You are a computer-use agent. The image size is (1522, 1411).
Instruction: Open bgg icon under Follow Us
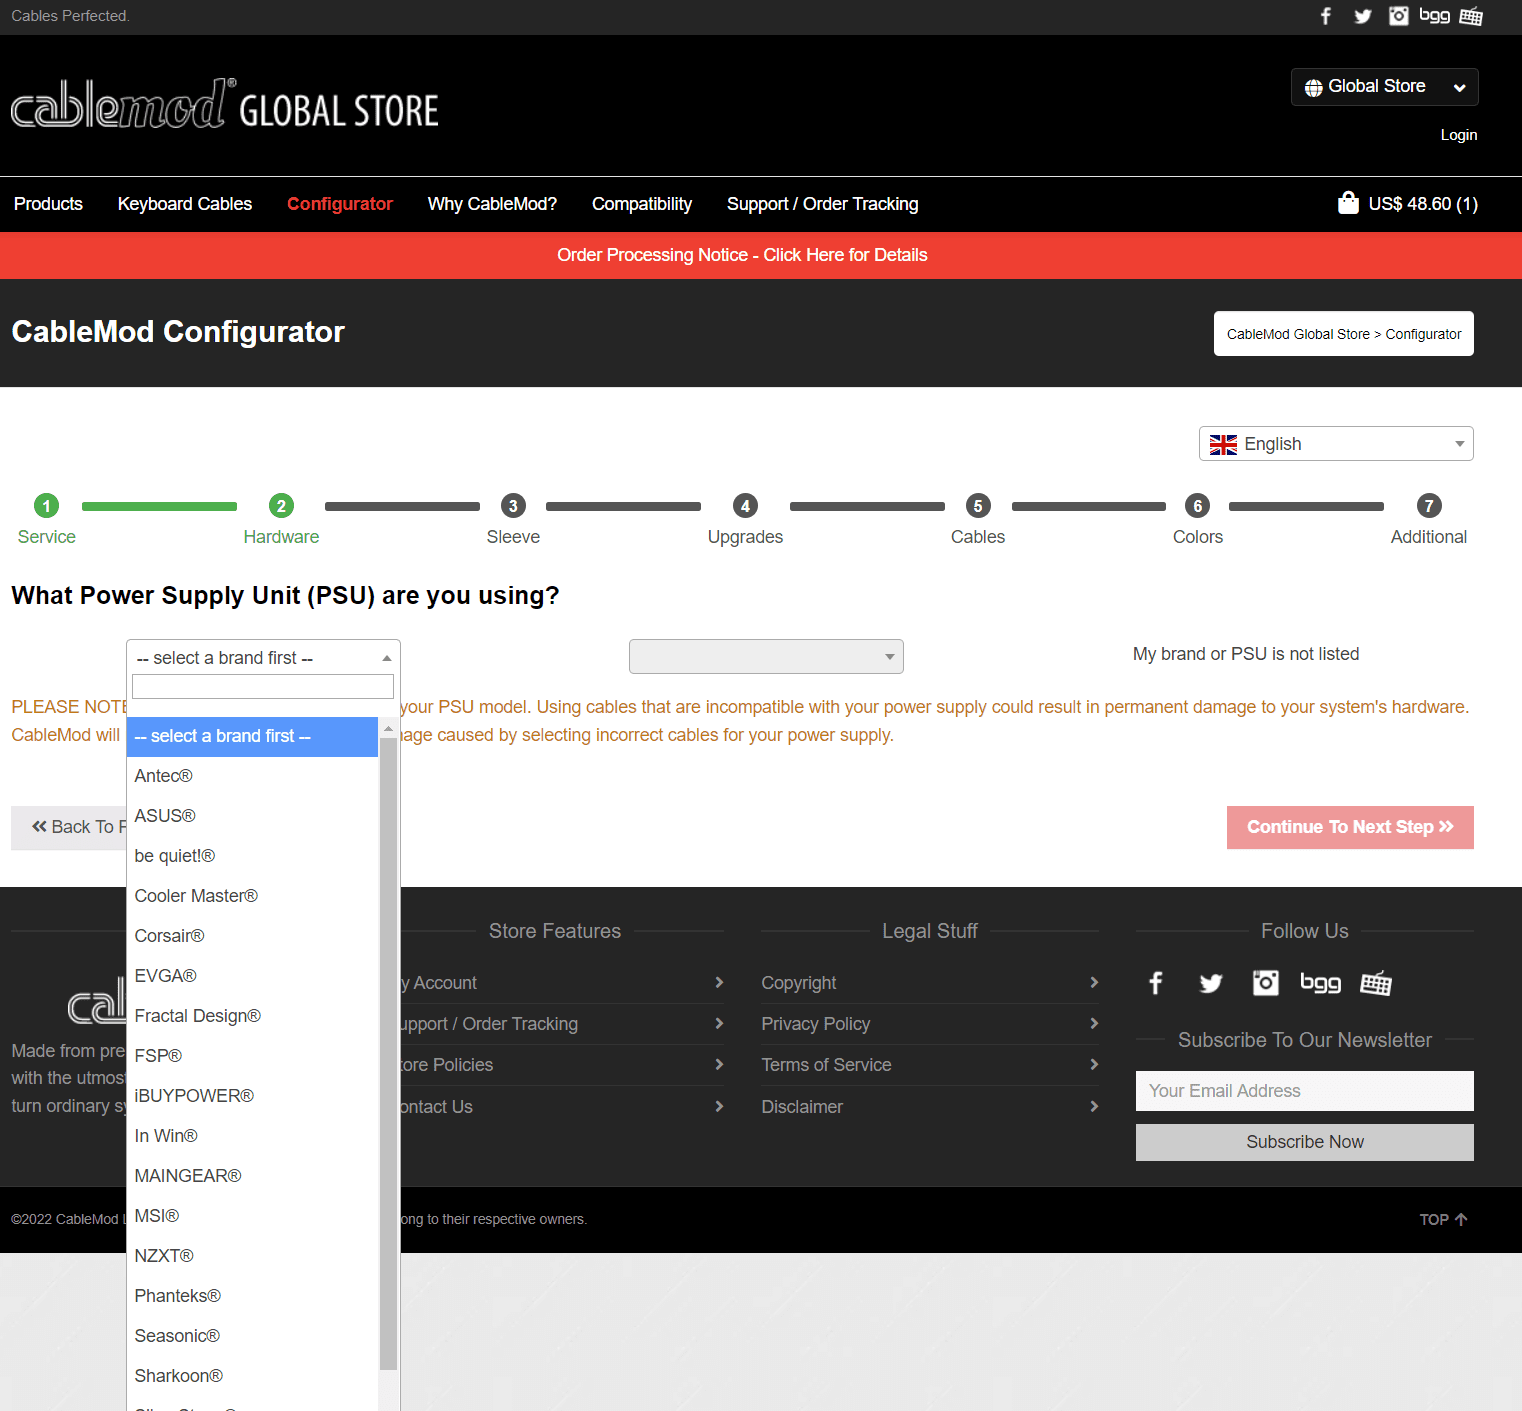(1320, 983)
